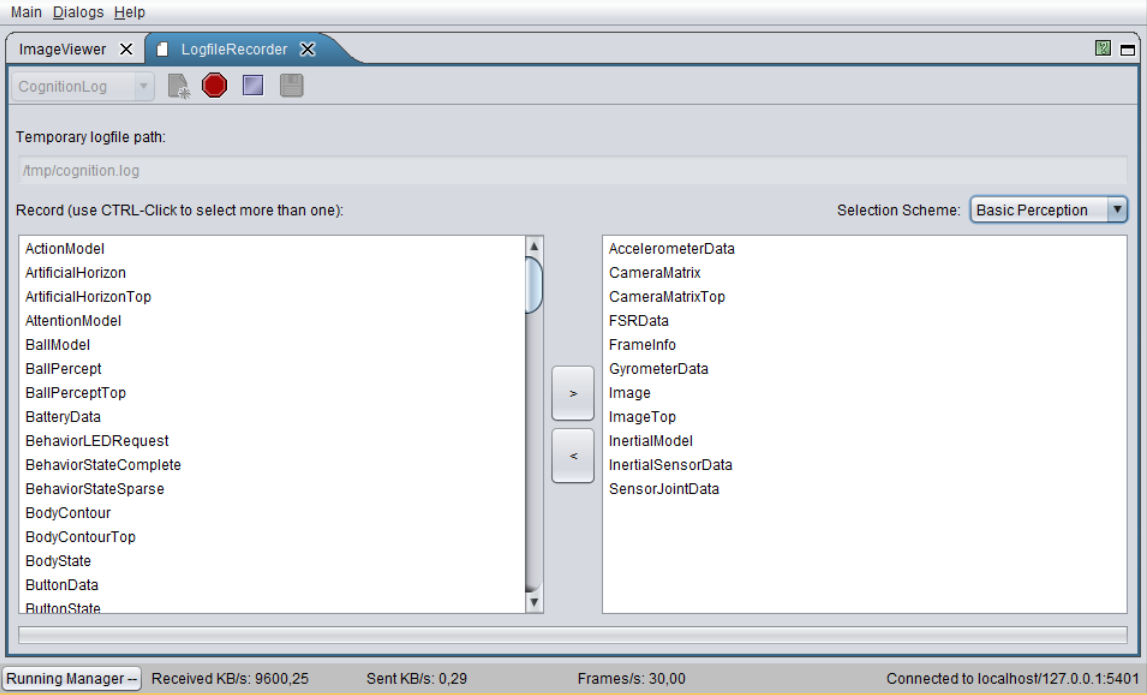The height and width of the screenshot is (695, 1147).
Task: Click the > button to add selection
Action: [573, 394]
